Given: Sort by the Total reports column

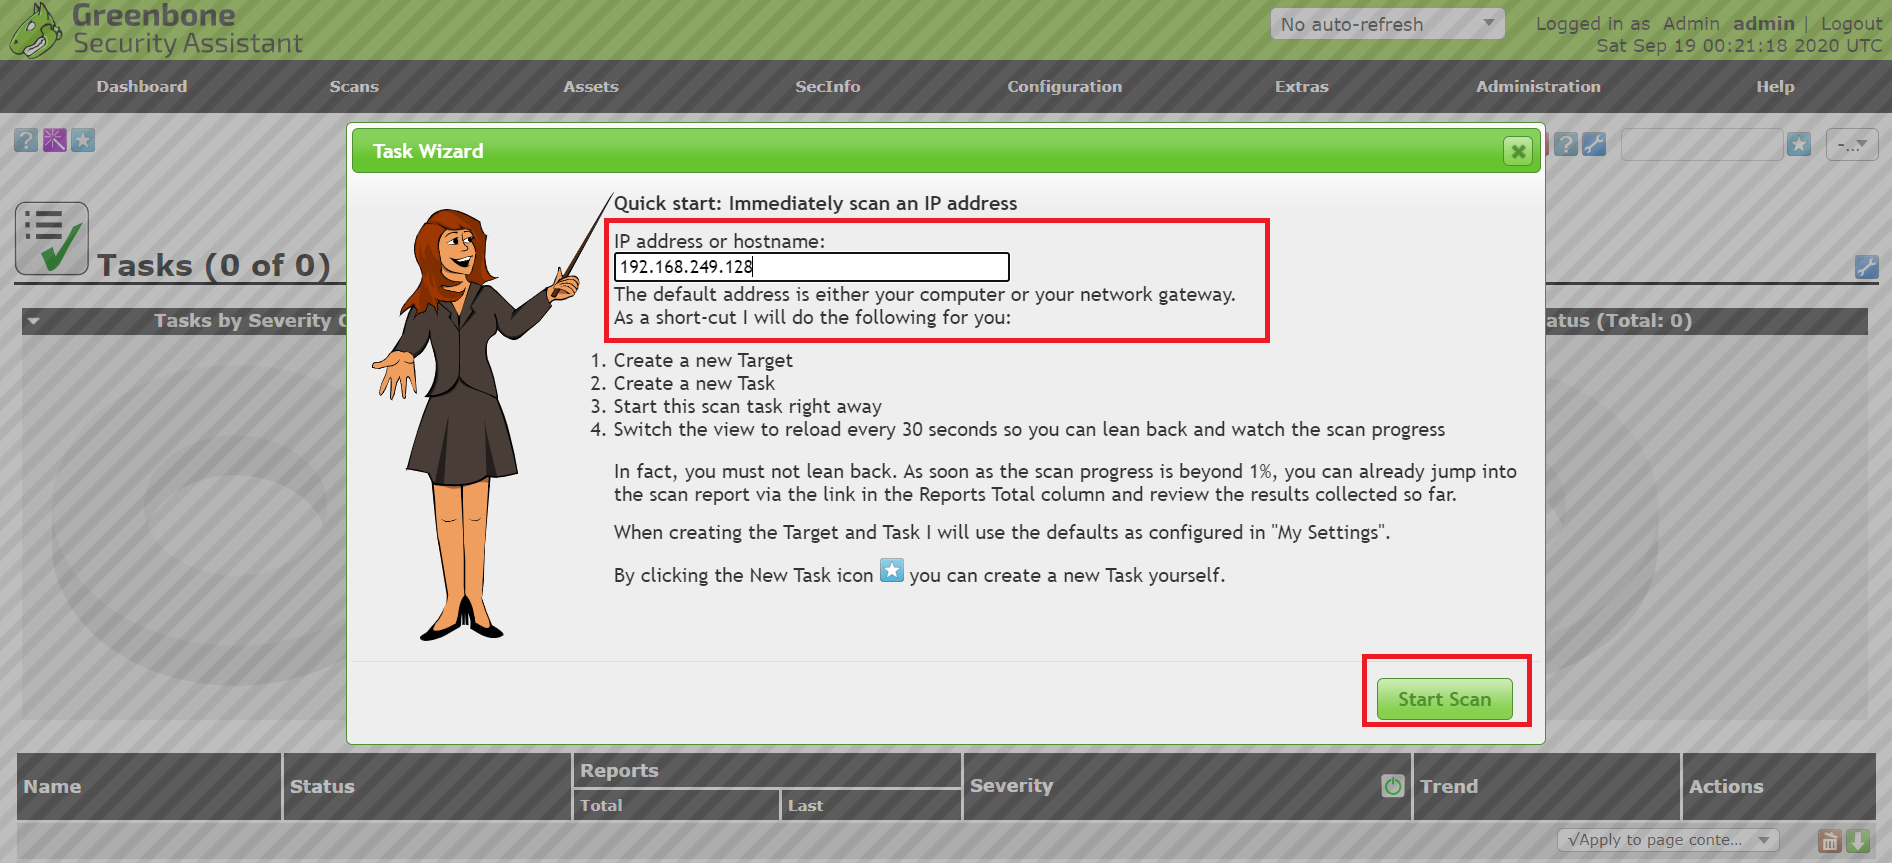Looking at the screenshot, I should 601,805.
